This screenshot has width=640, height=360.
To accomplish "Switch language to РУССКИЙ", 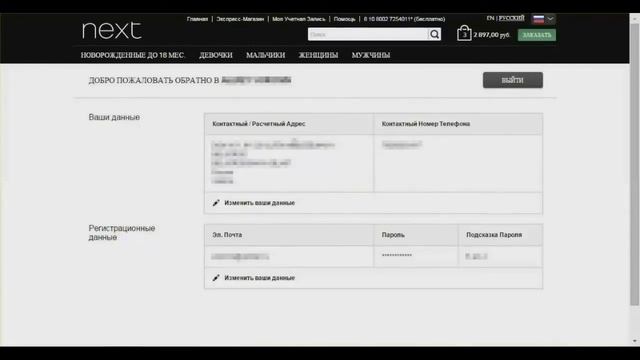I will [511, 18].
